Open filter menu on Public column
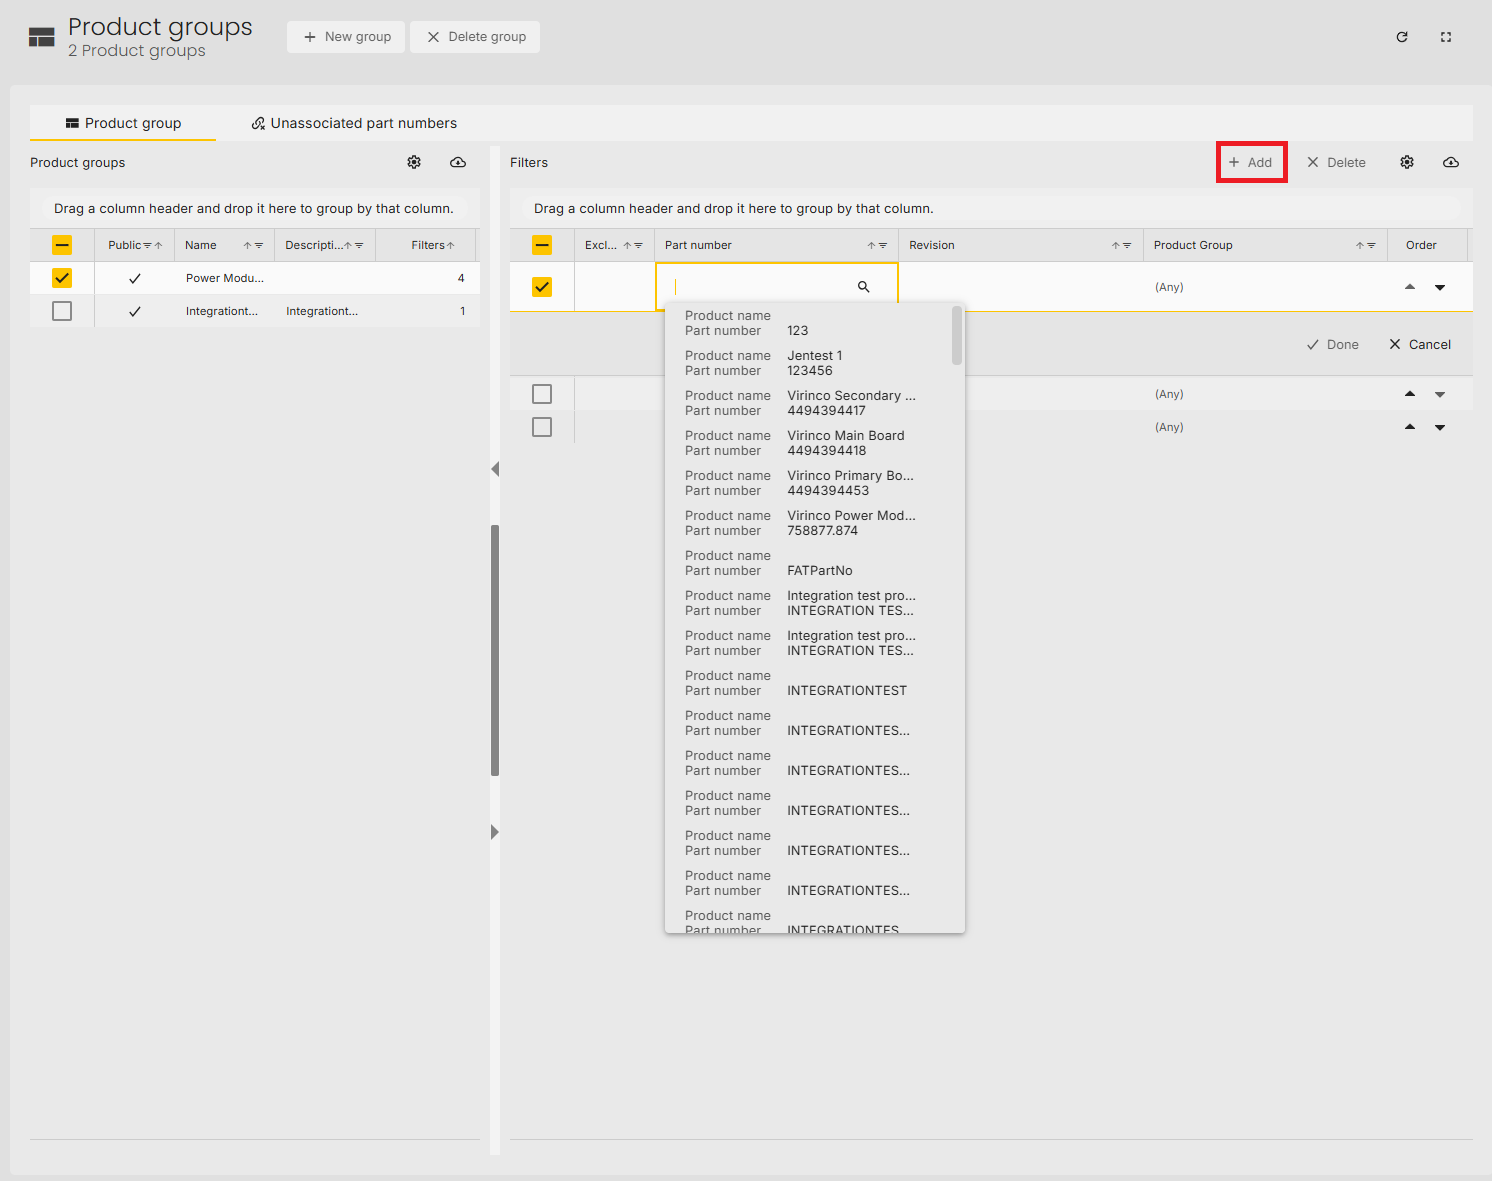Image resolution: width=1492 pixels, height=1181 pixels. point(147,245)
